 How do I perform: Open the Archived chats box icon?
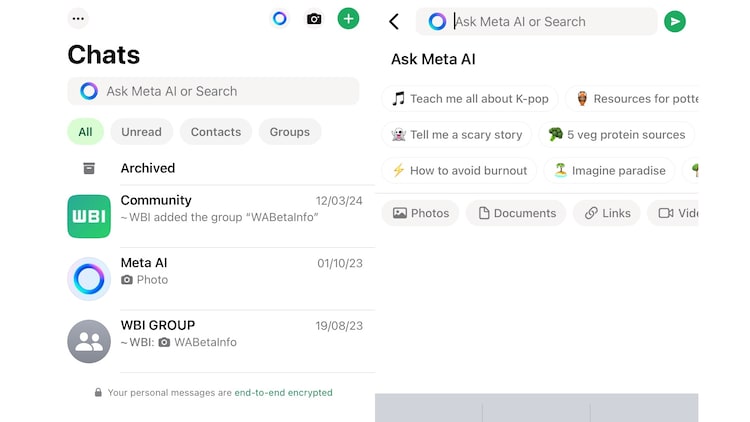[89, 168]
